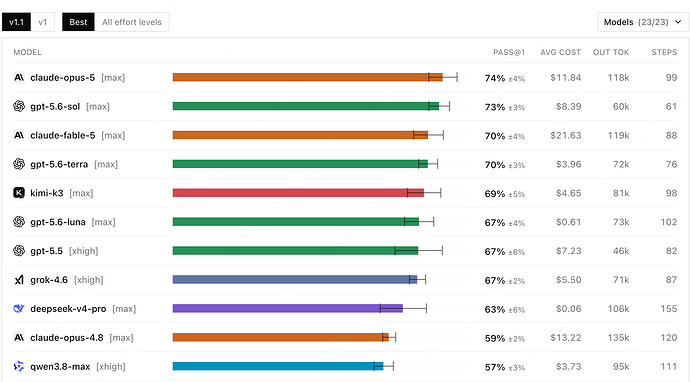Click the Qwen icon beside qwen3.8-max
This screenshot has width=690, height=382.
[19, 366]
